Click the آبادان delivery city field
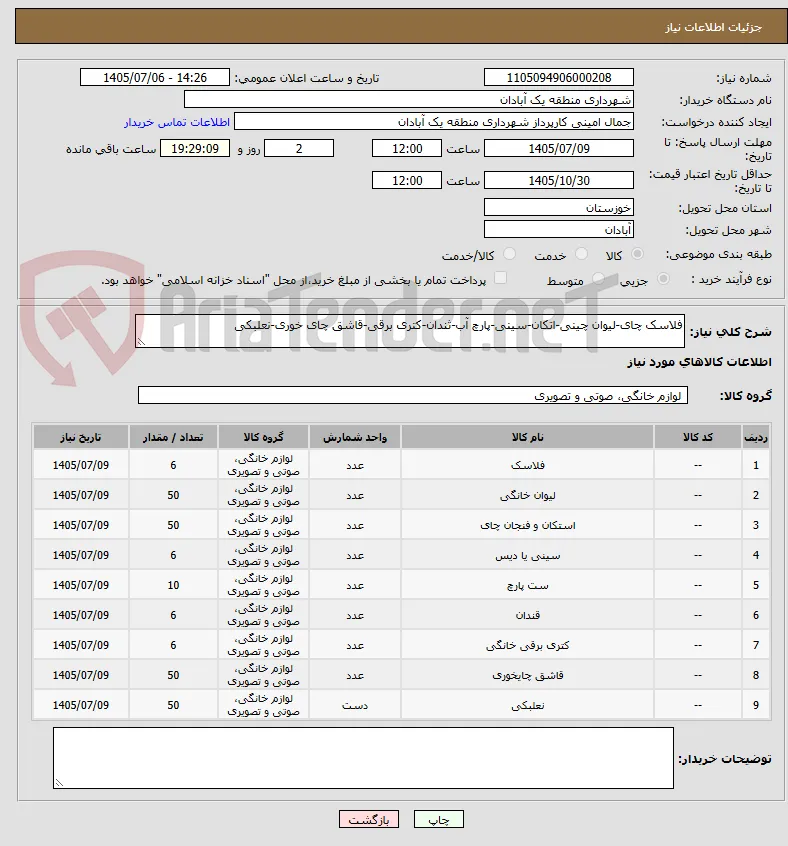The image size is (788, 846). [x=559, y=230]
